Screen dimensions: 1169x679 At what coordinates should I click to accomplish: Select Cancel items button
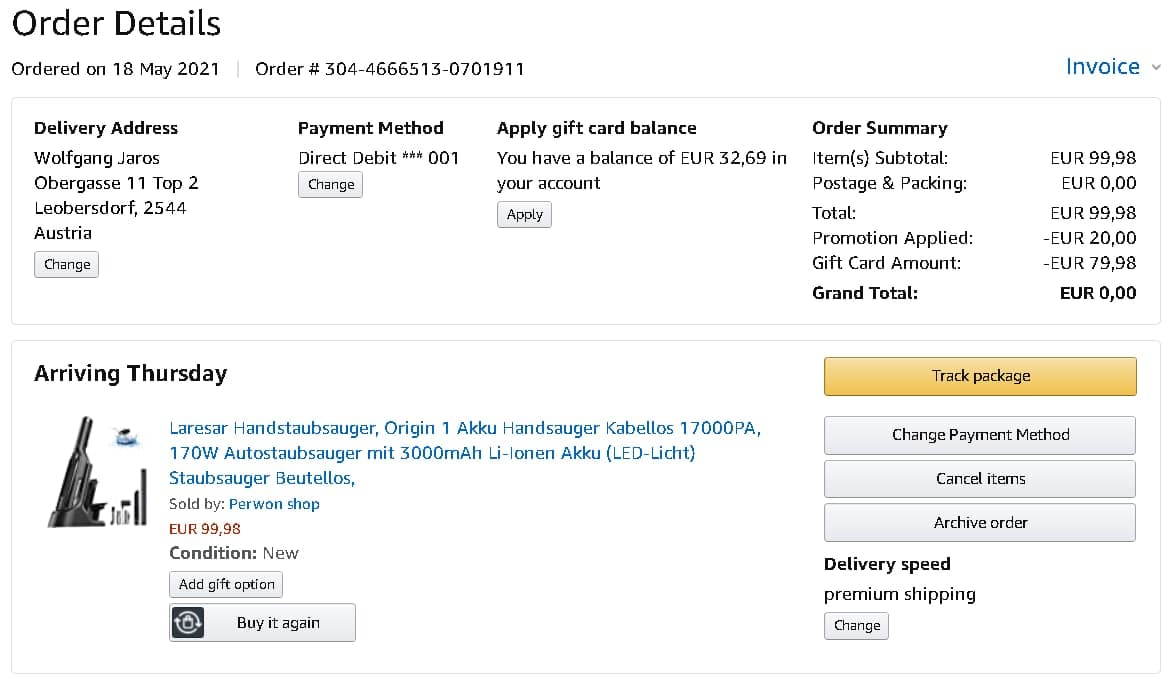(x=980, y=479)
